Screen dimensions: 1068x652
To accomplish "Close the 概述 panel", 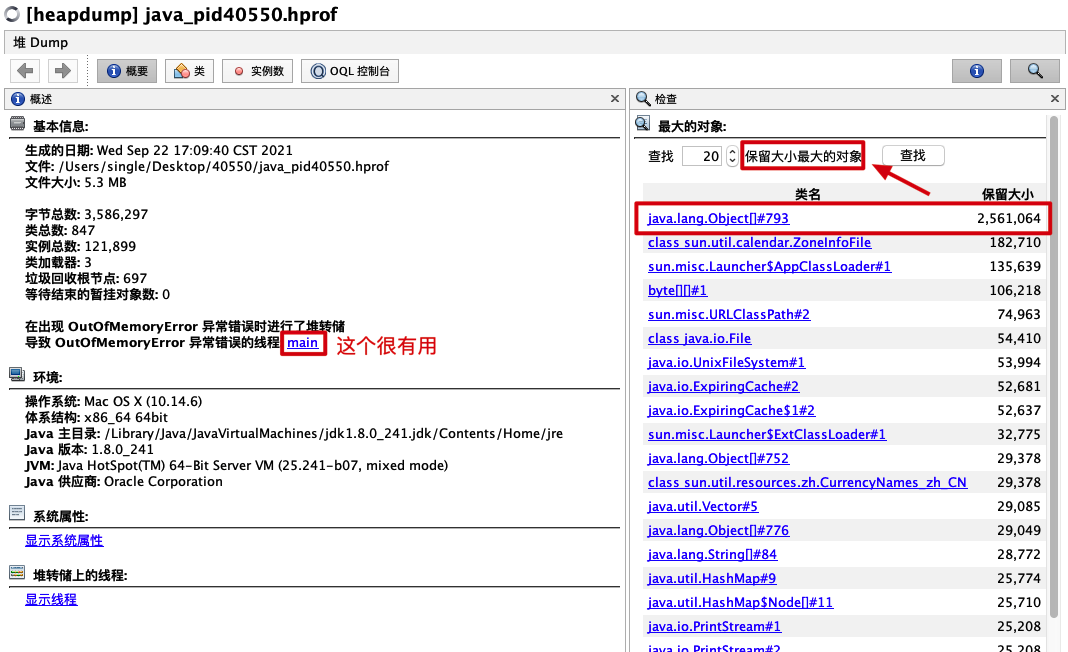I will point(614,99).
